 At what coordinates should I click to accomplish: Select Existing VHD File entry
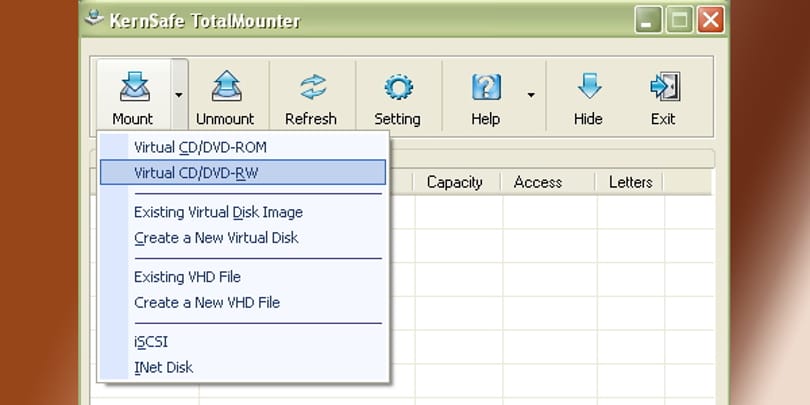(x=243, y=277)
